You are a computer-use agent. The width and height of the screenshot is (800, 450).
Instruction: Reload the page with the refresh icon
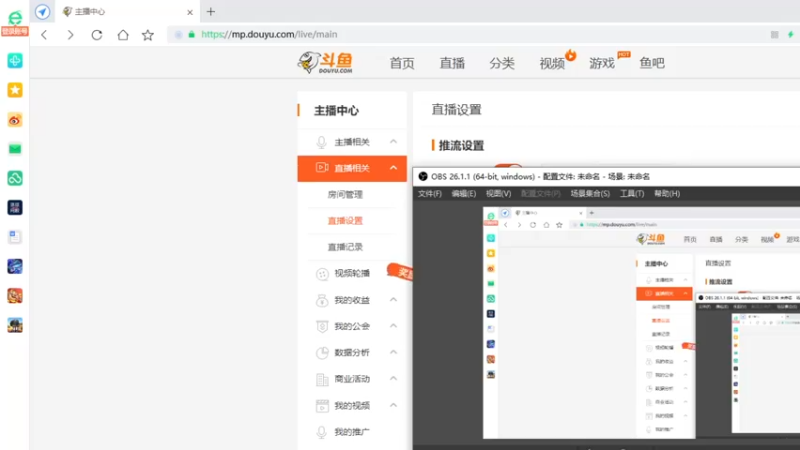tap(97, 35)
